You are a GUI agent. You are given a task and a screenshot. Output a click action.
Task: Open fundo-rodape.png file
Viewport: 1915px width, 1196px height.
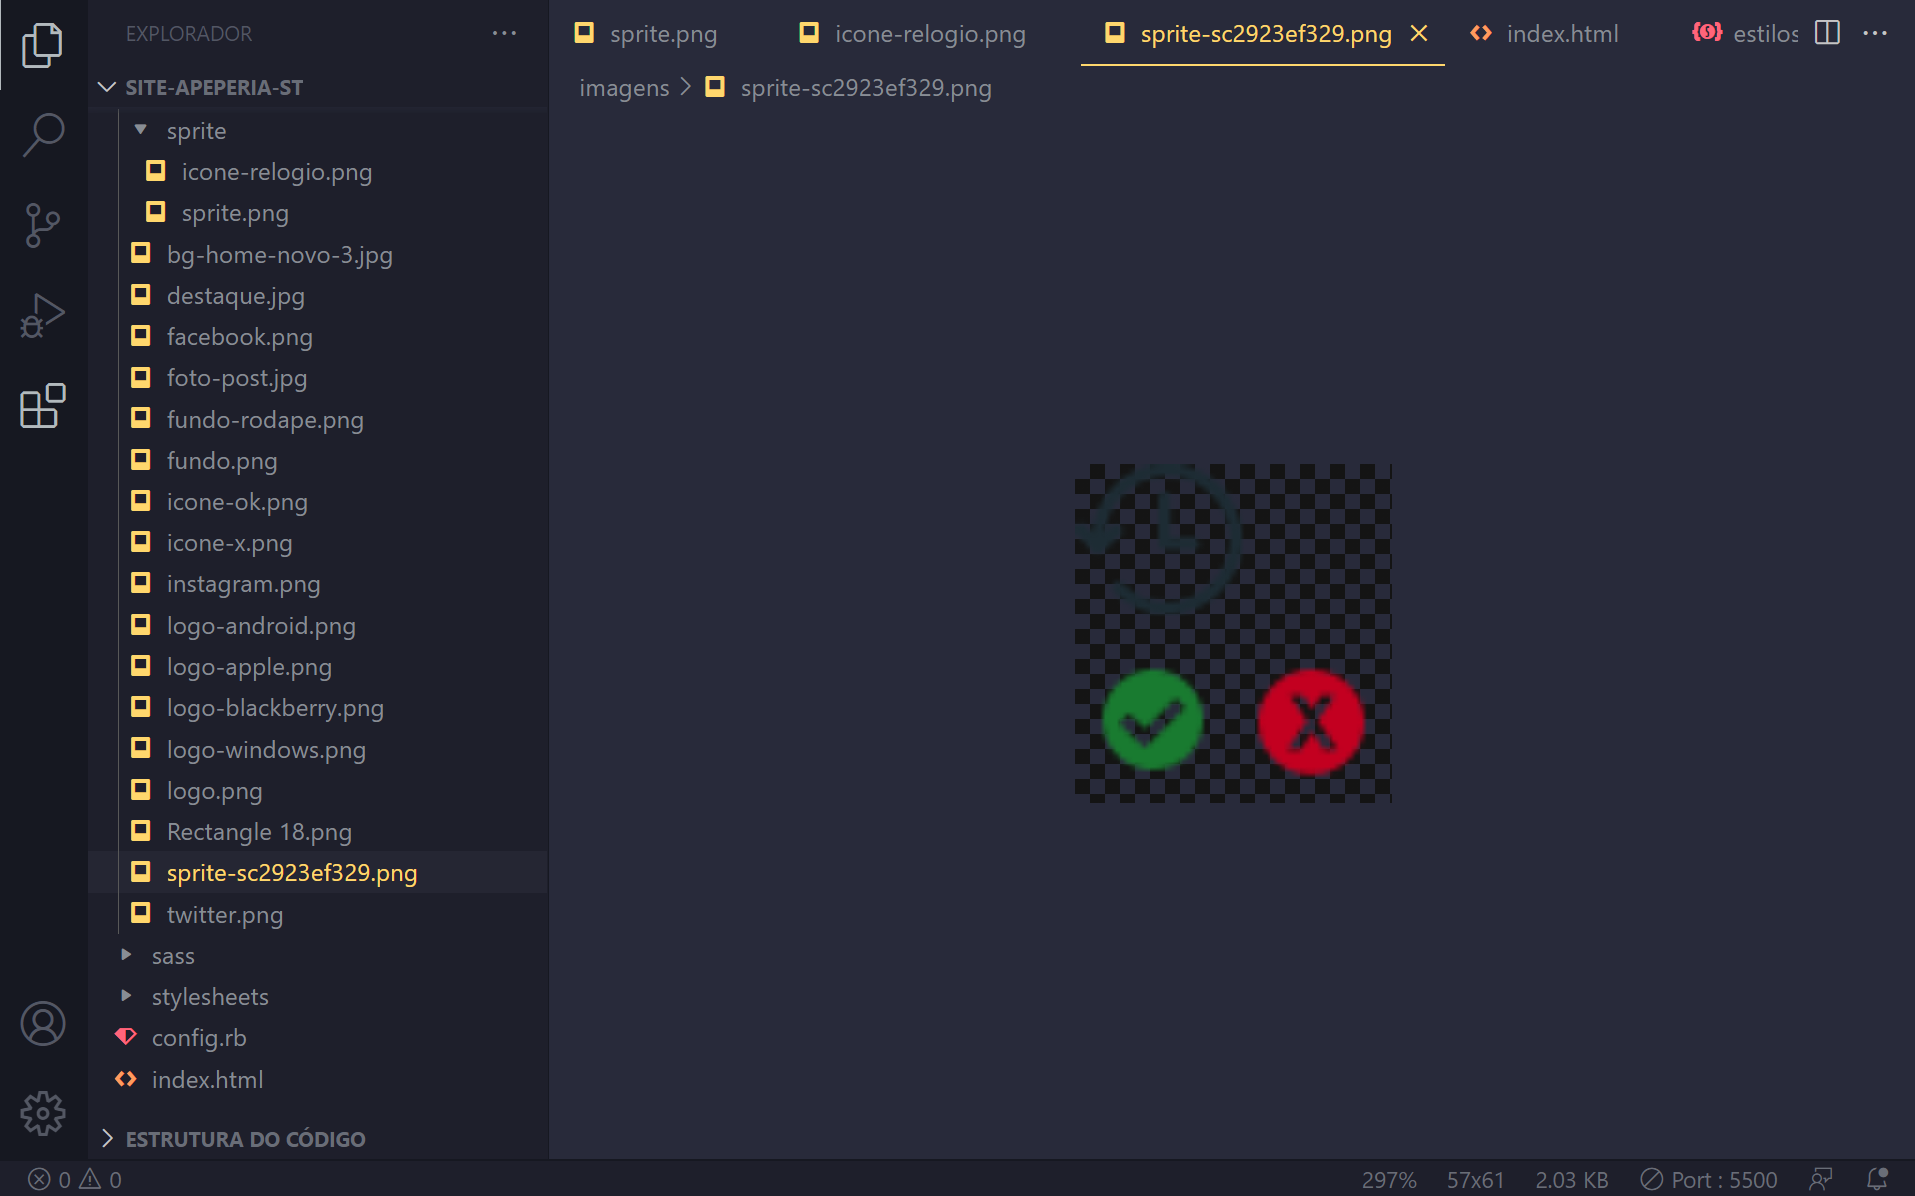(x=265, y=420)
